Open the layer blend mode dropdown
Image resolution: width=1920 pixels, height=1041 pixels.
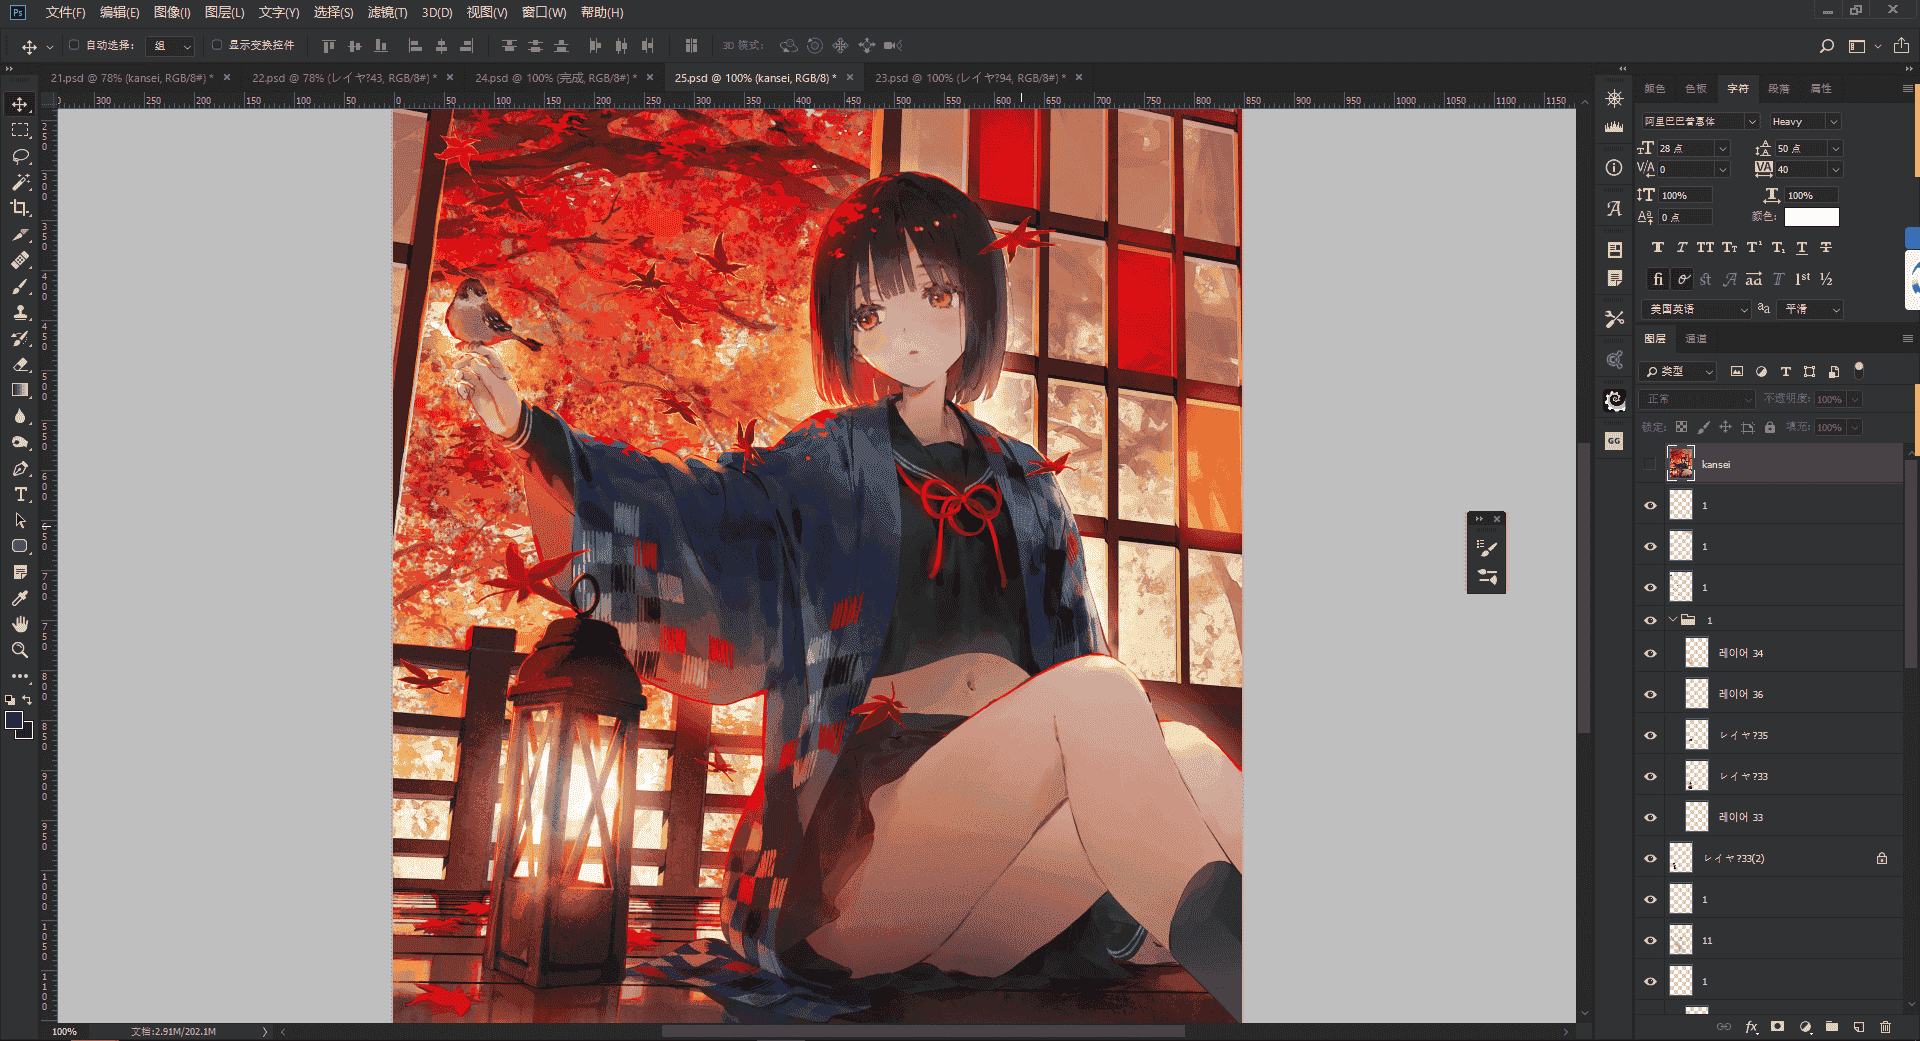click(x=1698, y=399)
